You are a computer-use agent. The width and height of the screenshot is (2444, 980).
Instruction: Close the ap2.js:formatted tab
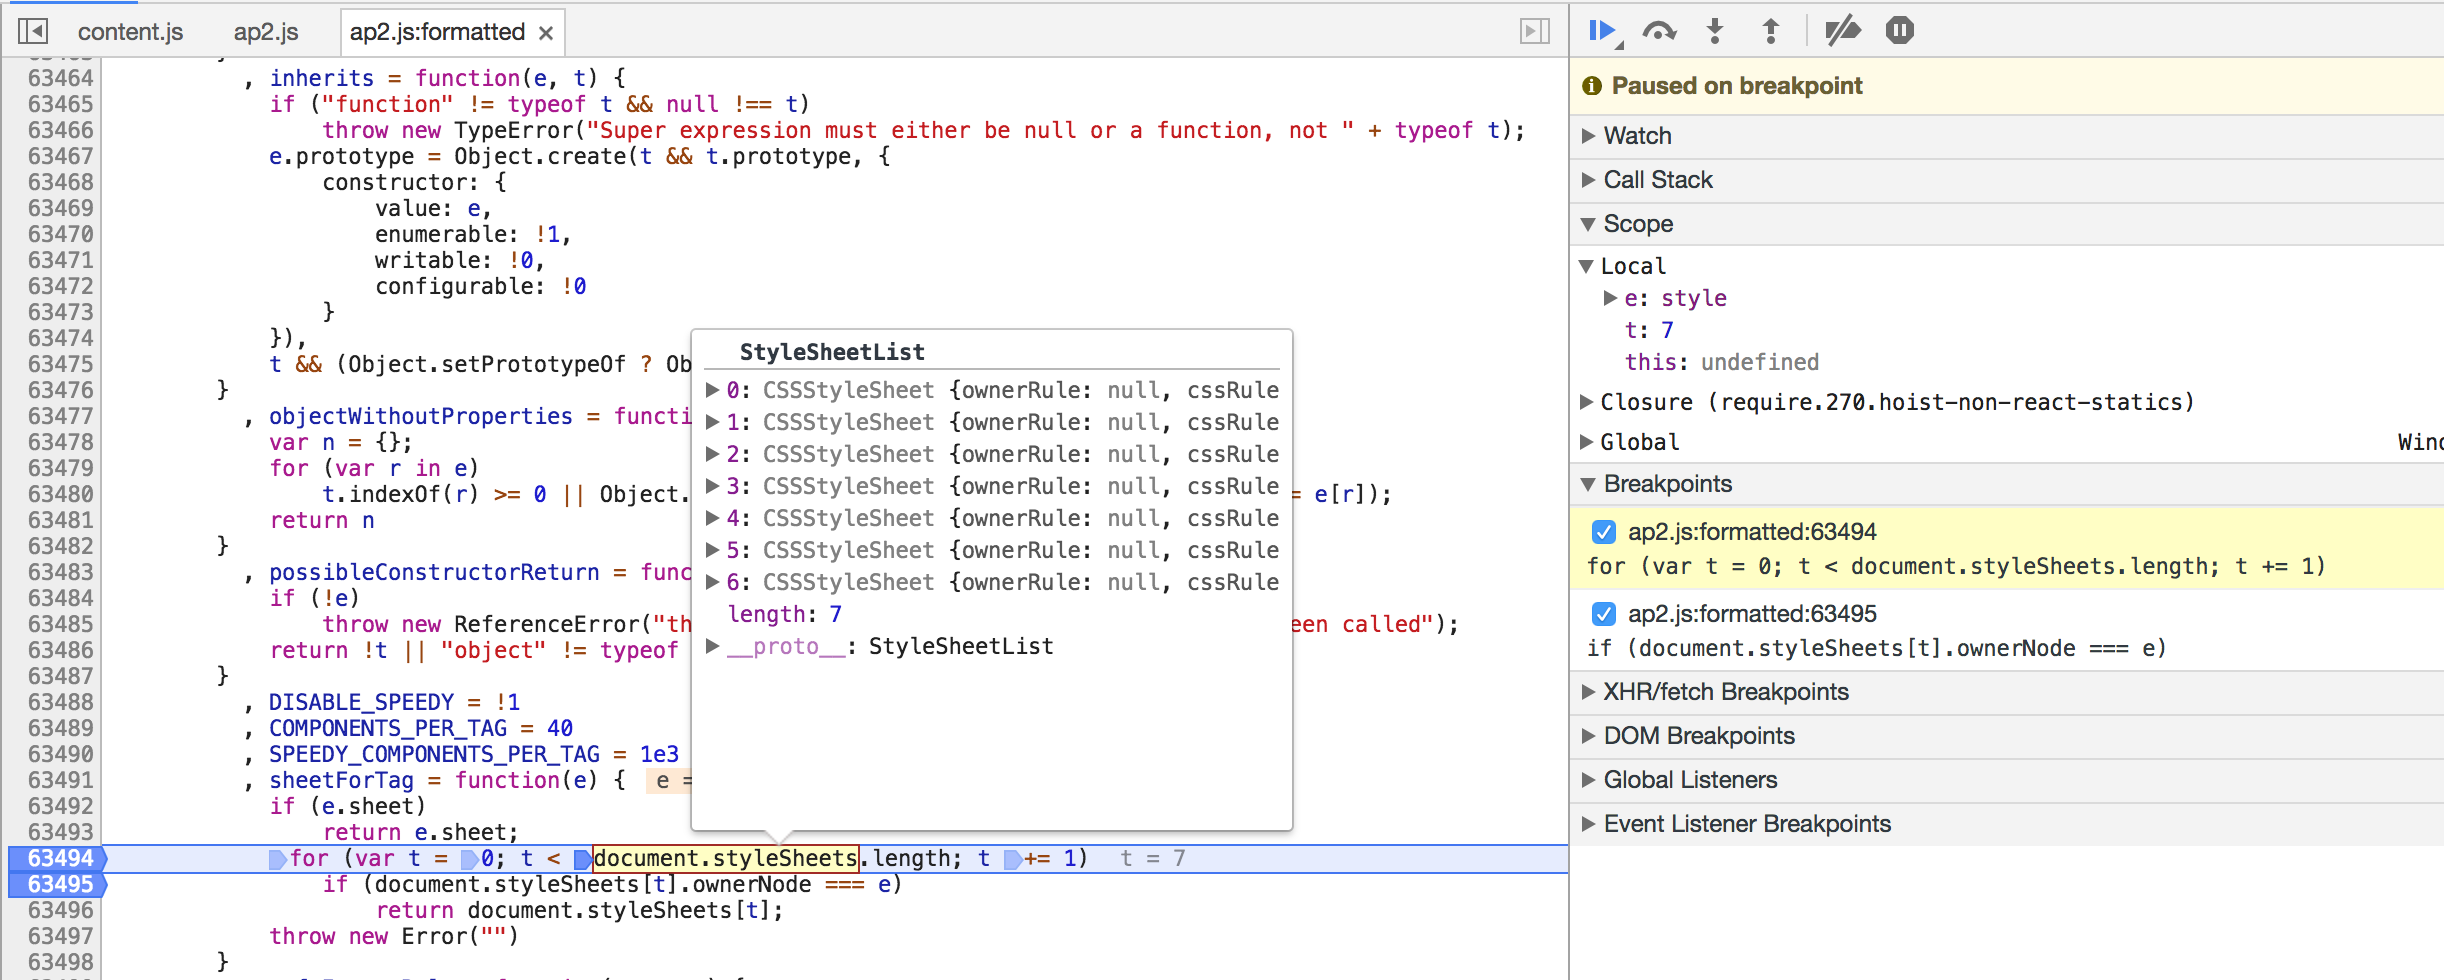click(545, 32)
